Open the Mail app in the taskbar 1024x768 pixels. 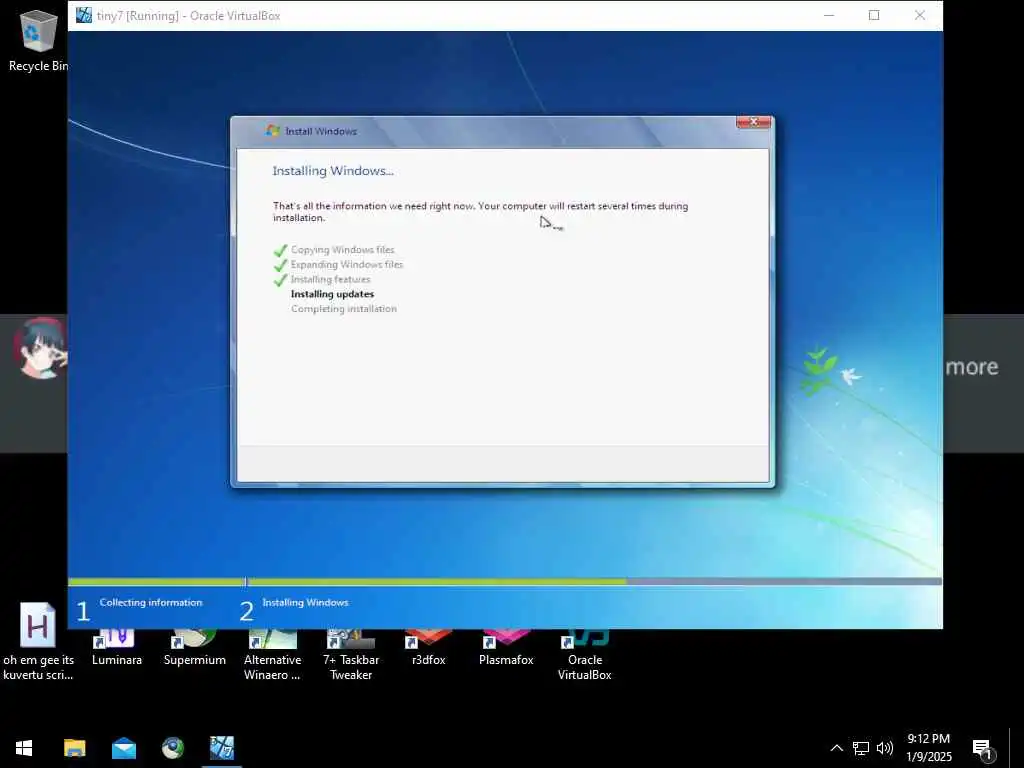click(123, 748)
